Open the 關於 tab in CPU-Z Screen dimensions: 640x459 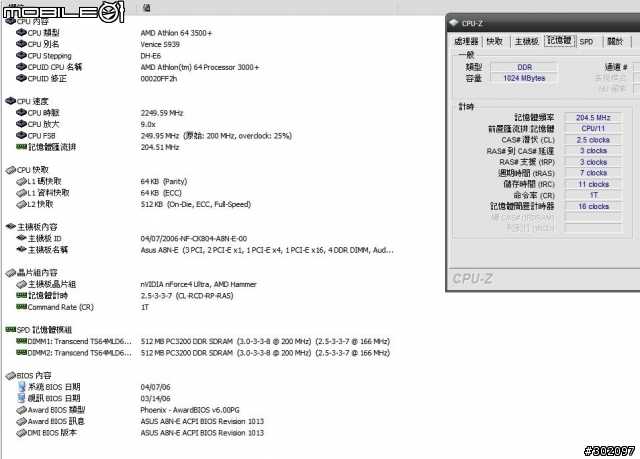[615, 41]
